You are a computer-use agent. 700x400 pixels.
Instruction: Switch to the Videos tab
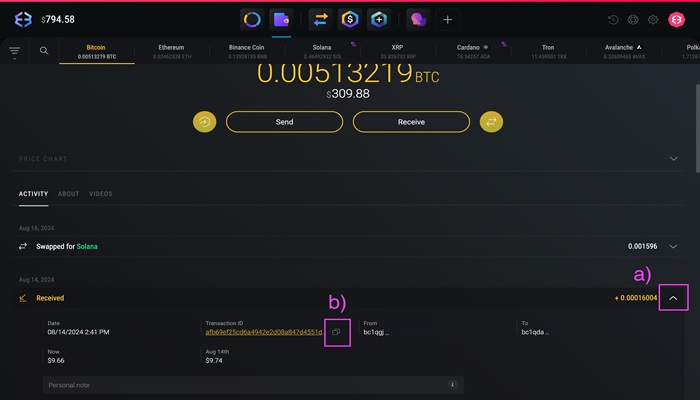pyautogui.click(x=100, y=194)
